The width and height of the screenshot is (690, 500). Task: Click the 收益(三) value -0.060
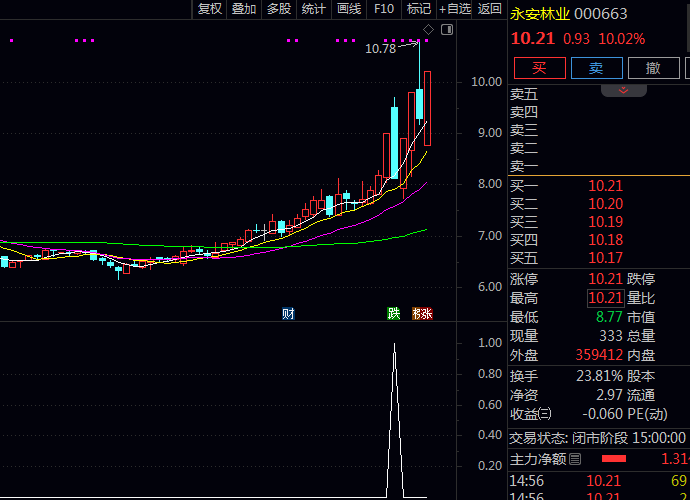(603, 414)
